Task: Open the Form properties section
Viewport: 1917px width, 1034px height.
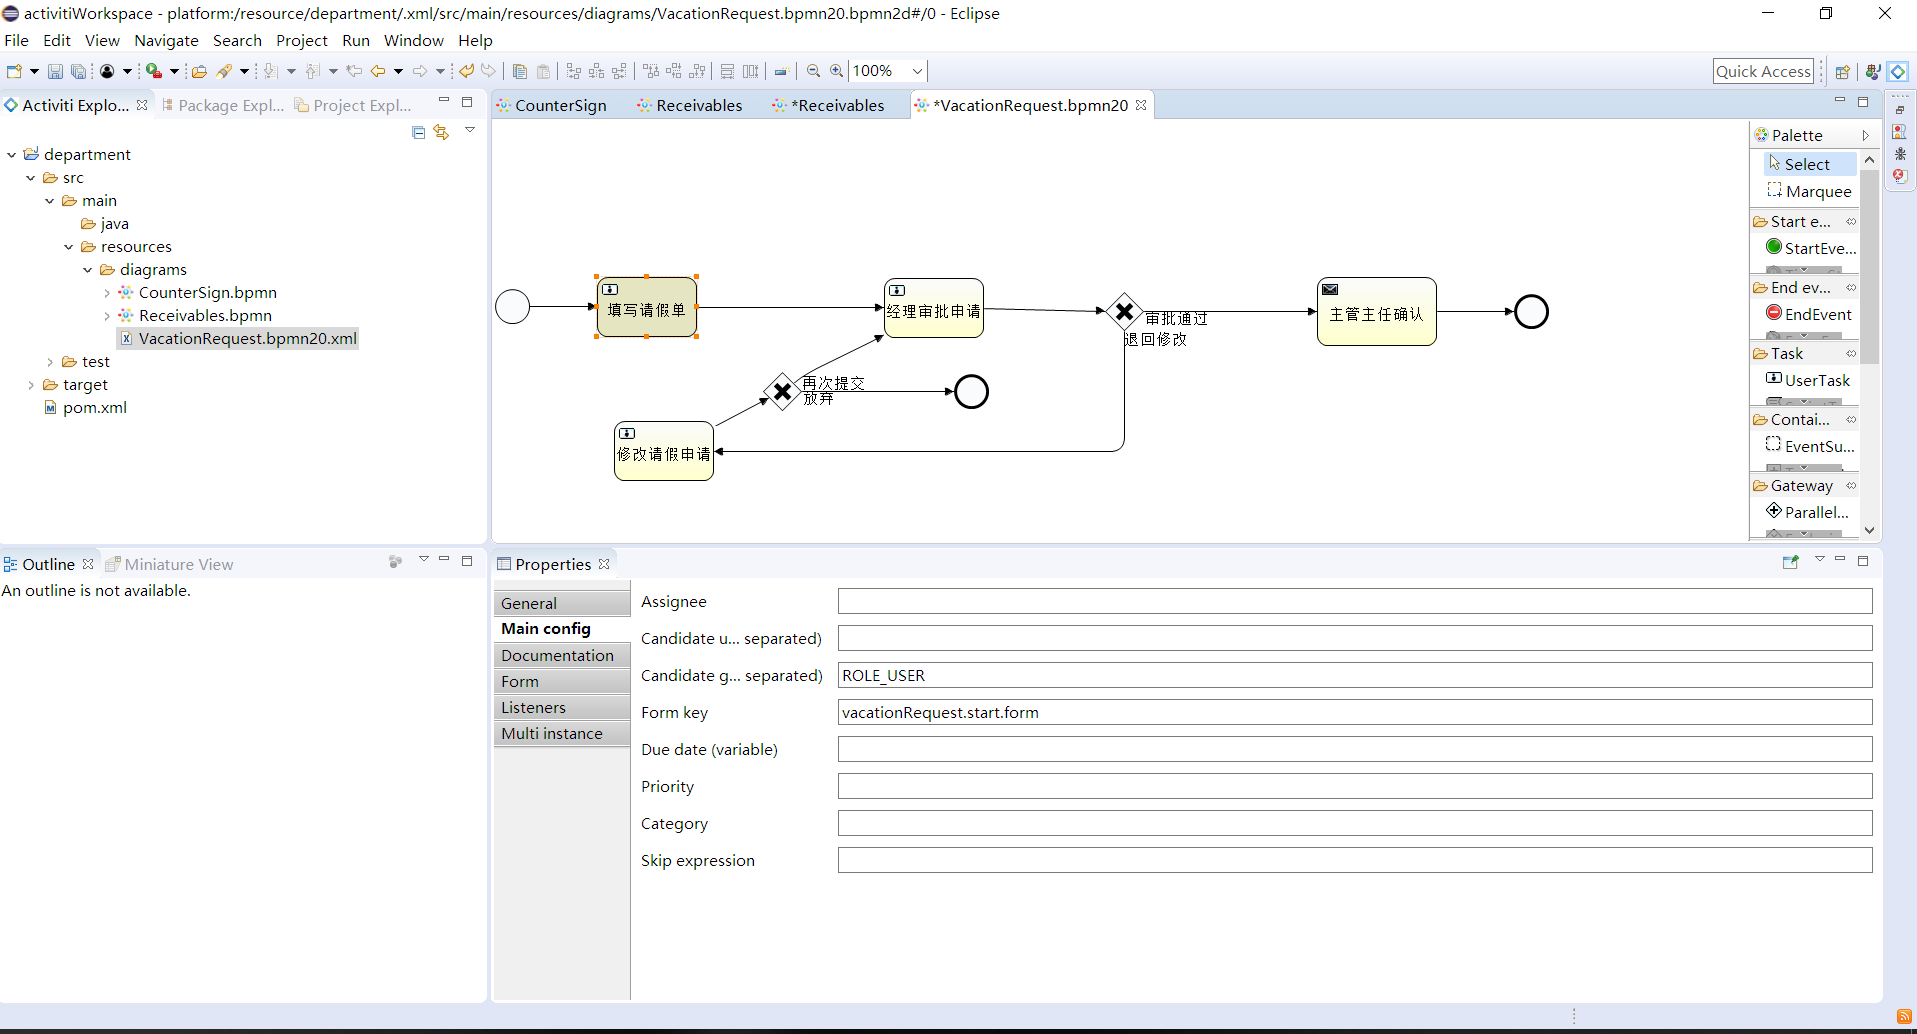Action: coord(562,681)
